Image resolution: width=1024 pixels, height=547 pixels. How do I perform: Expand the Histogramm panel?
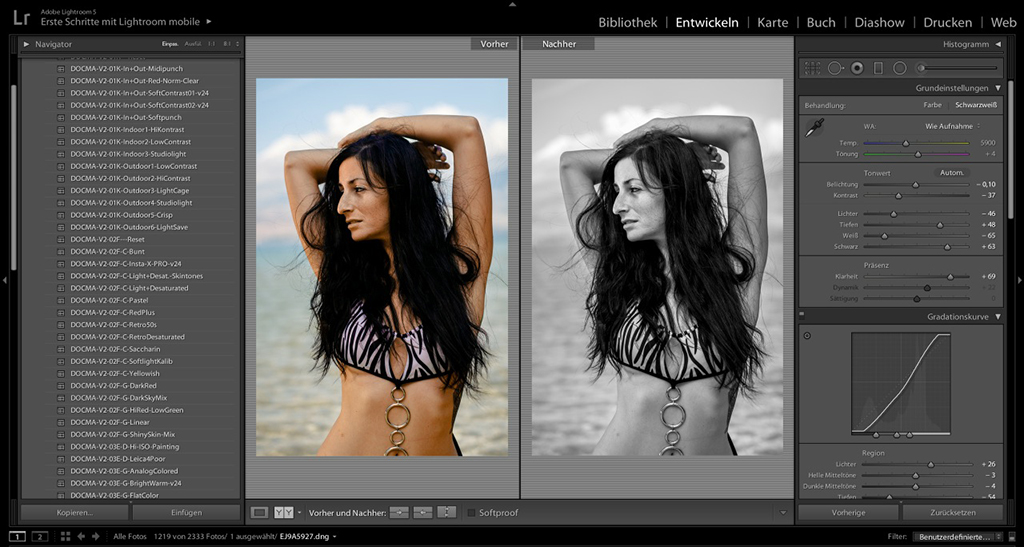click(998, 44)
